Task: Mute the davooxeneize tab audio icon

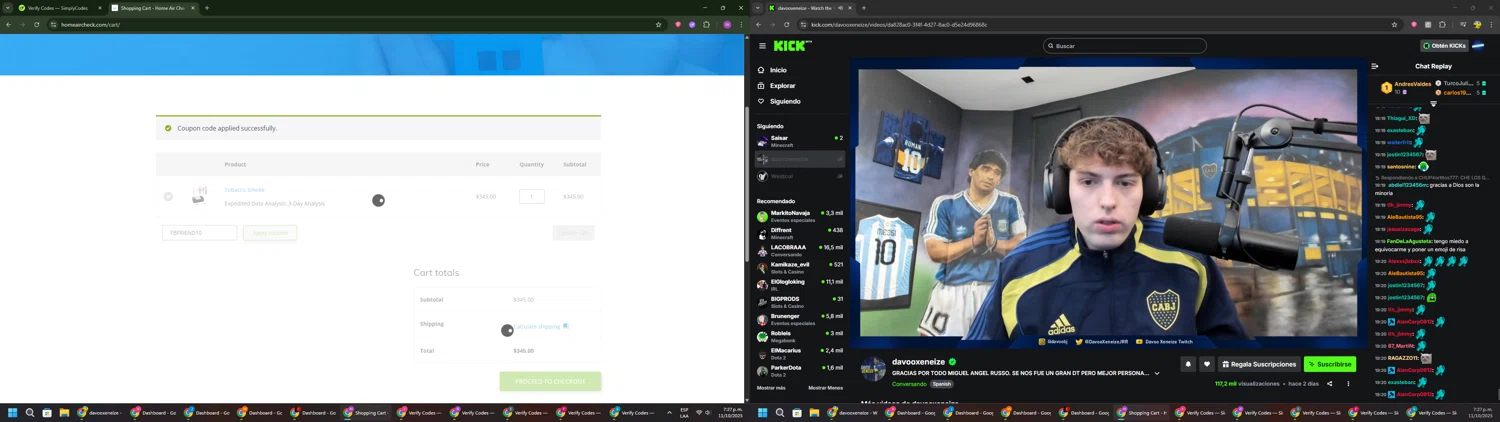Action: (x=840, y=8)
